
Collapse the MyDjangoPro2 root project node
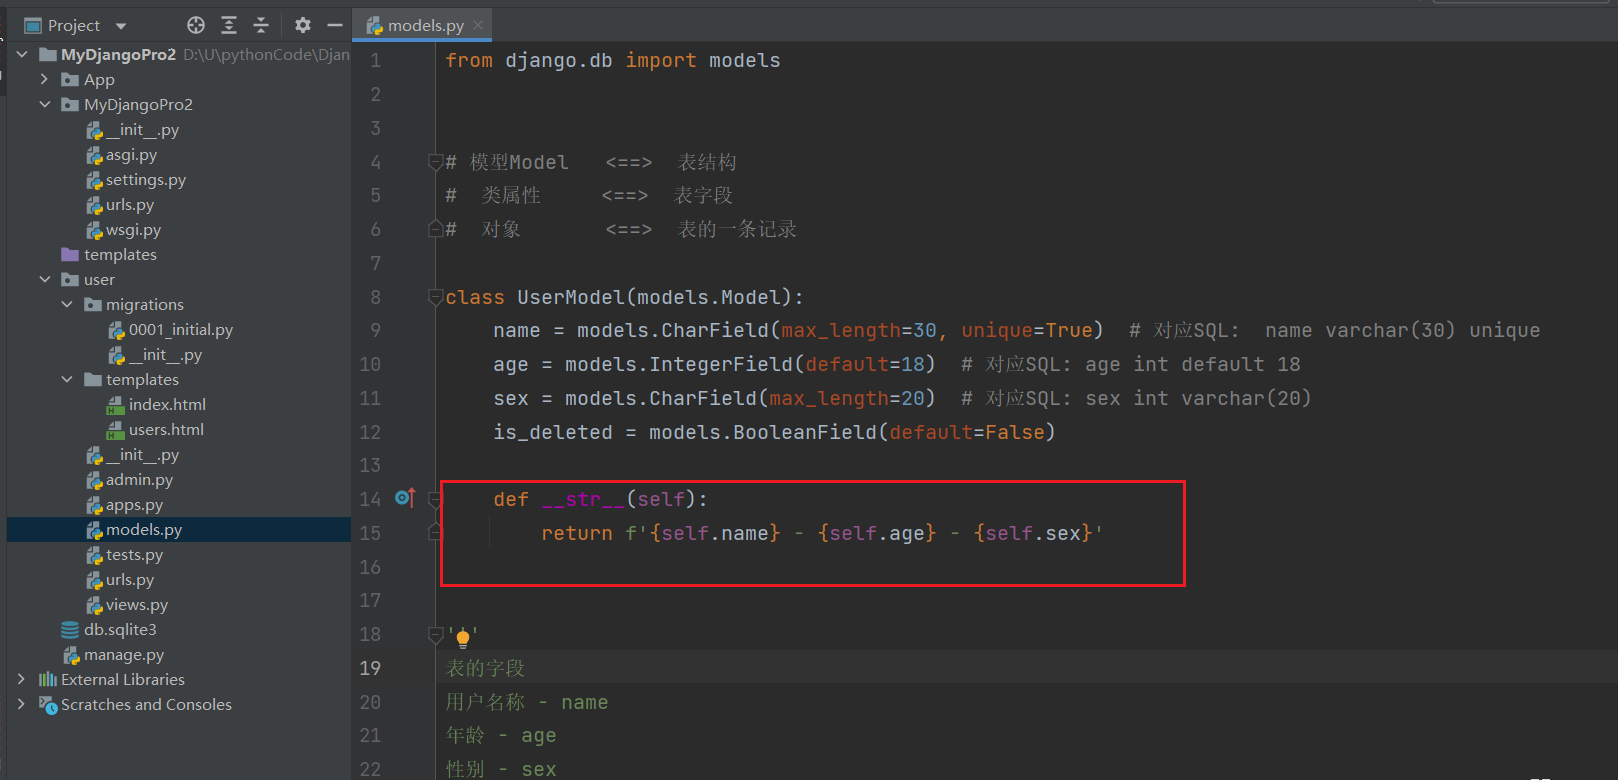[x=22, y=54]
